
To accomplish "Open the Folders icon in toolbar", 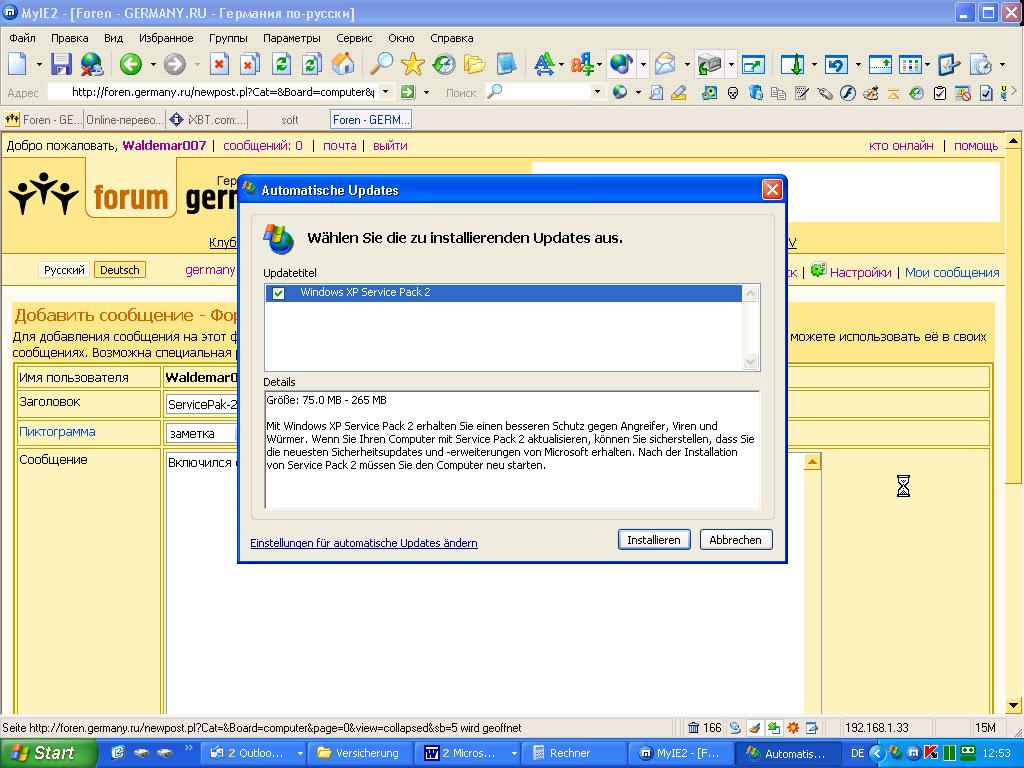I will [x=475, y=64].
